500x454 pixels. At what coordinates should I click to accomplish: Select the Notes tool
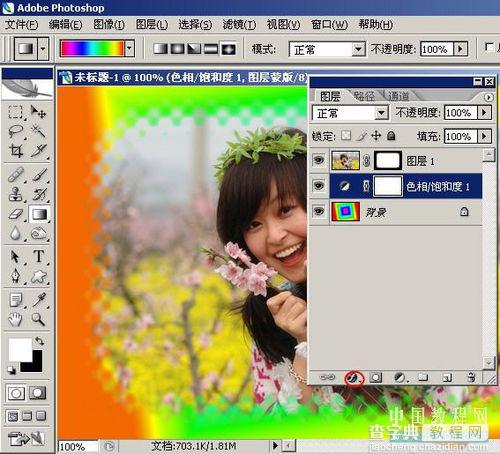(x=16, y=300)
